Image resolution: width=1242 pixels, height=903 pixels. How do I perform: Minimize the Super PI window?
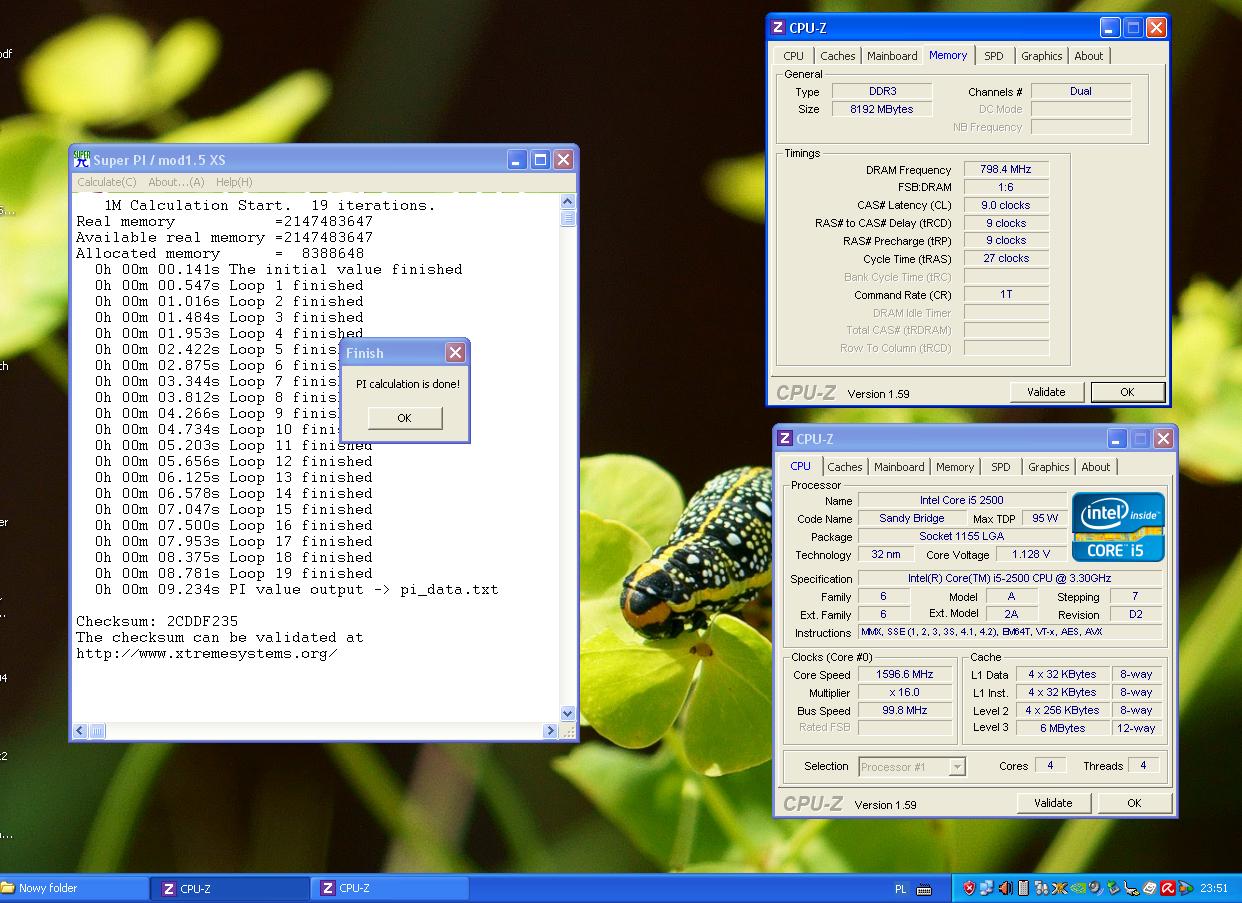click(x=517, y=159)
